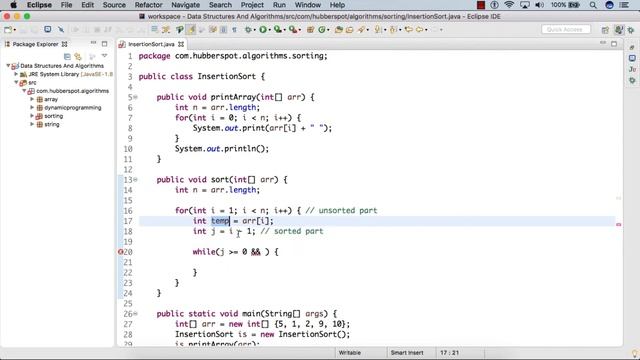This screenshot has width=640, height=360.
Task: Toggle Link with Editor in Package Explorer
Action: coord(78,56)
